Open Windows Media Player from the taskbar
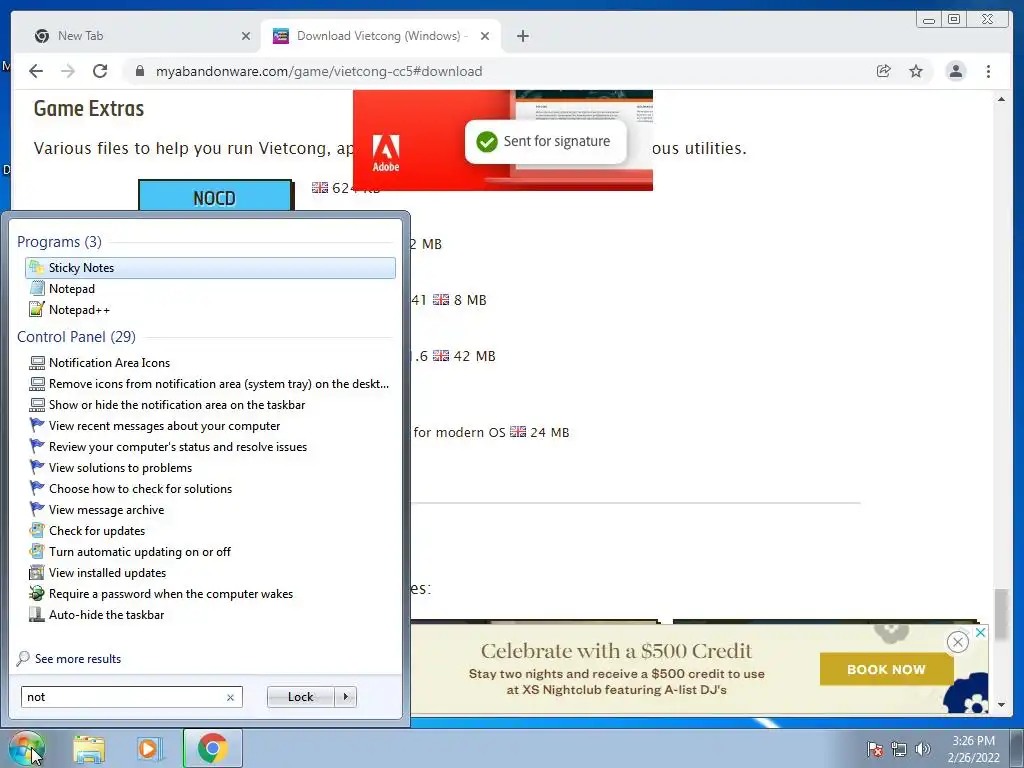Viewport: 1024px width, 768px height. coord(148,749)
